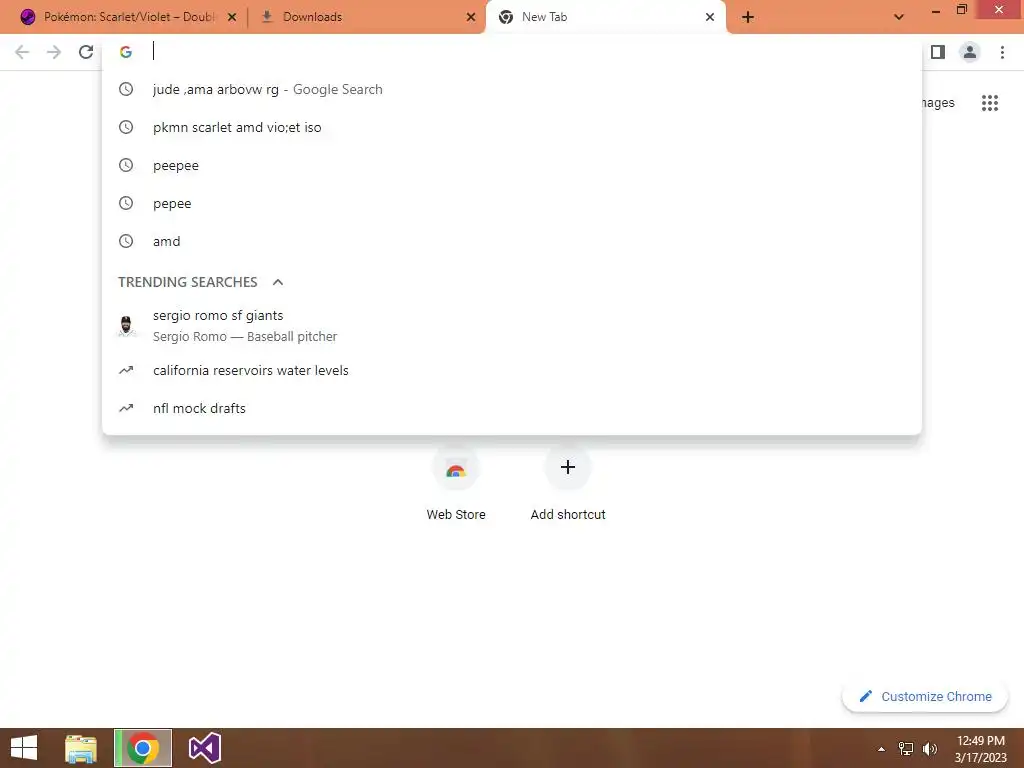This screenshot has width=1024, height=768.
Task: Pick the "amd" history suggestion
Action: coord(512,241)
